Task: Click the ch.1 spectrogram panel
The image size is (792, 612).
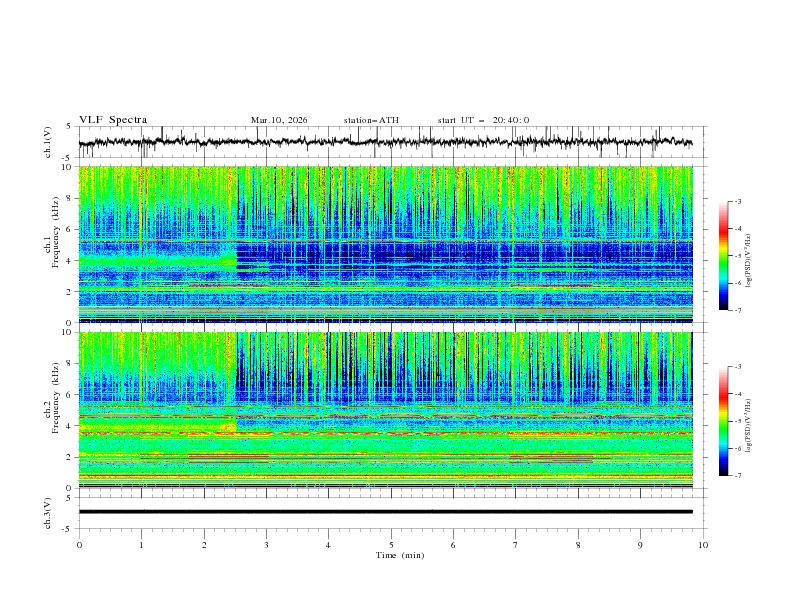Action: click(x=386, y=244)
